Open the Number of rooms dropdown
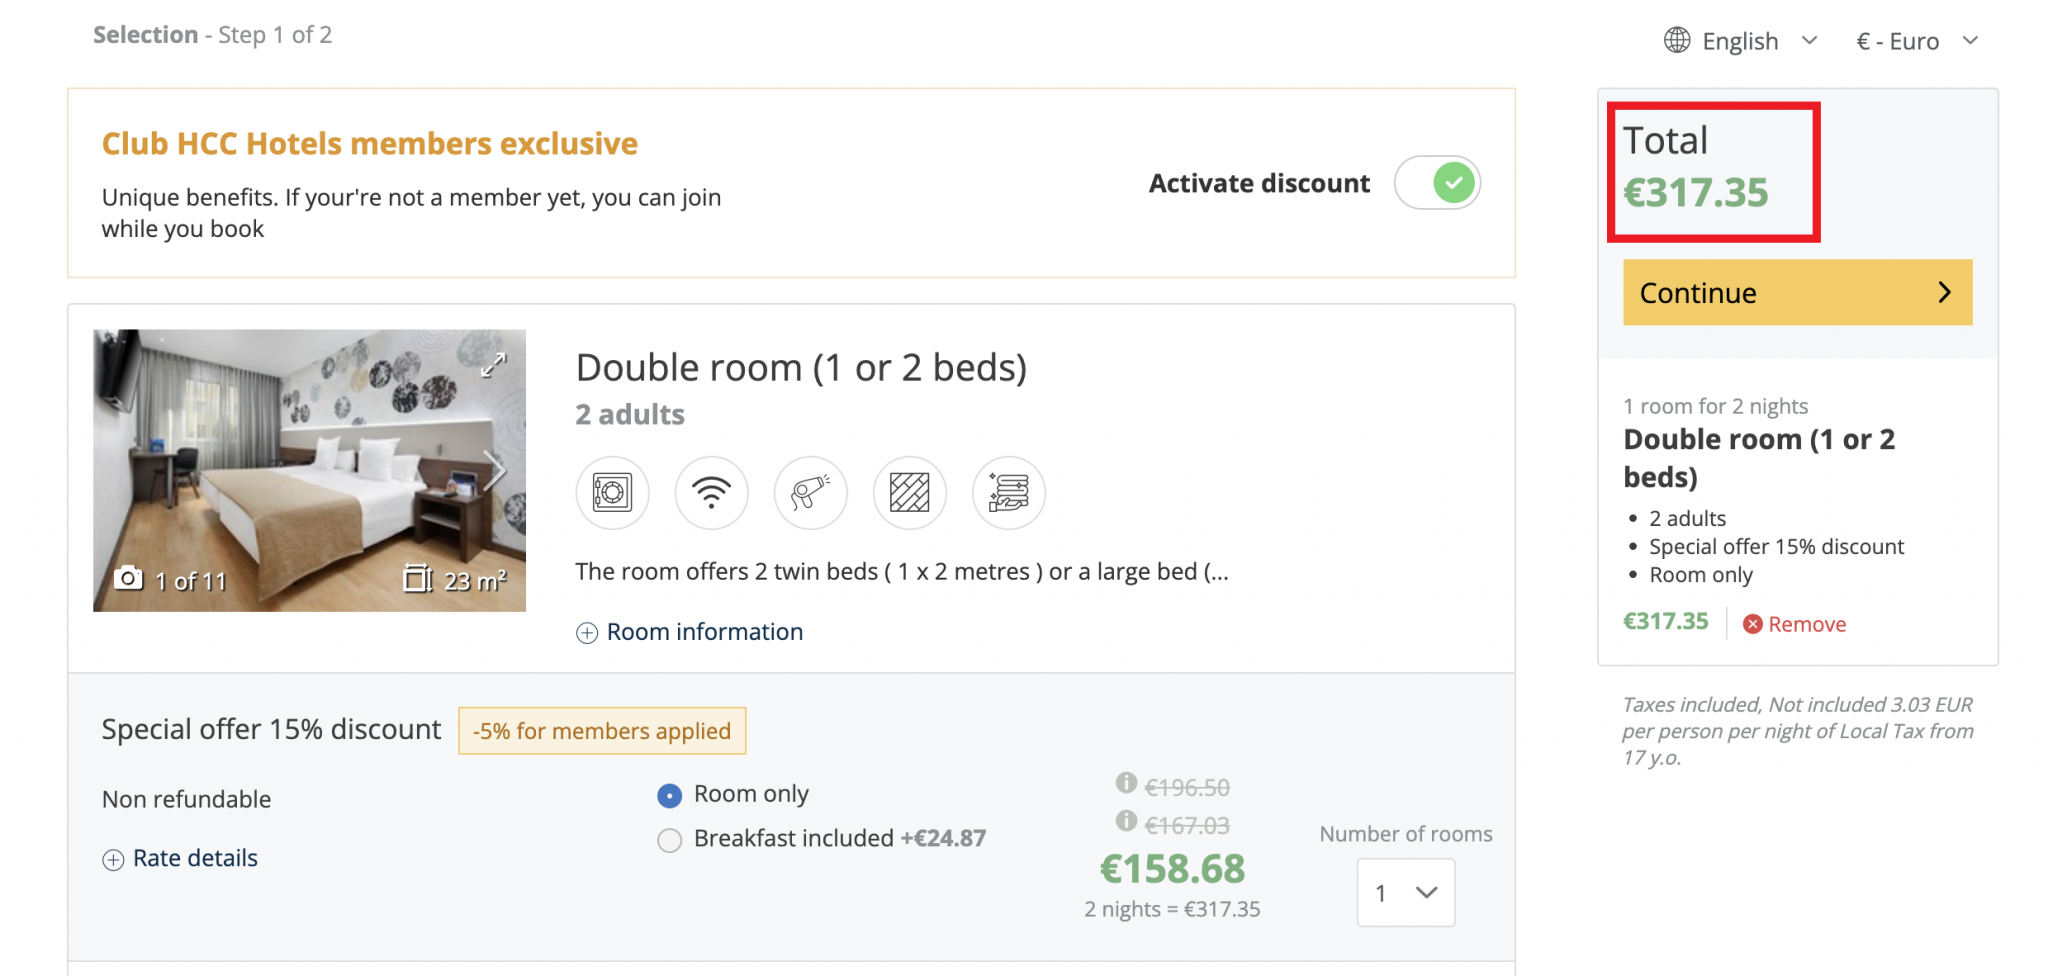This screenshot has height=976, width=2048. tap(1405, 892)
